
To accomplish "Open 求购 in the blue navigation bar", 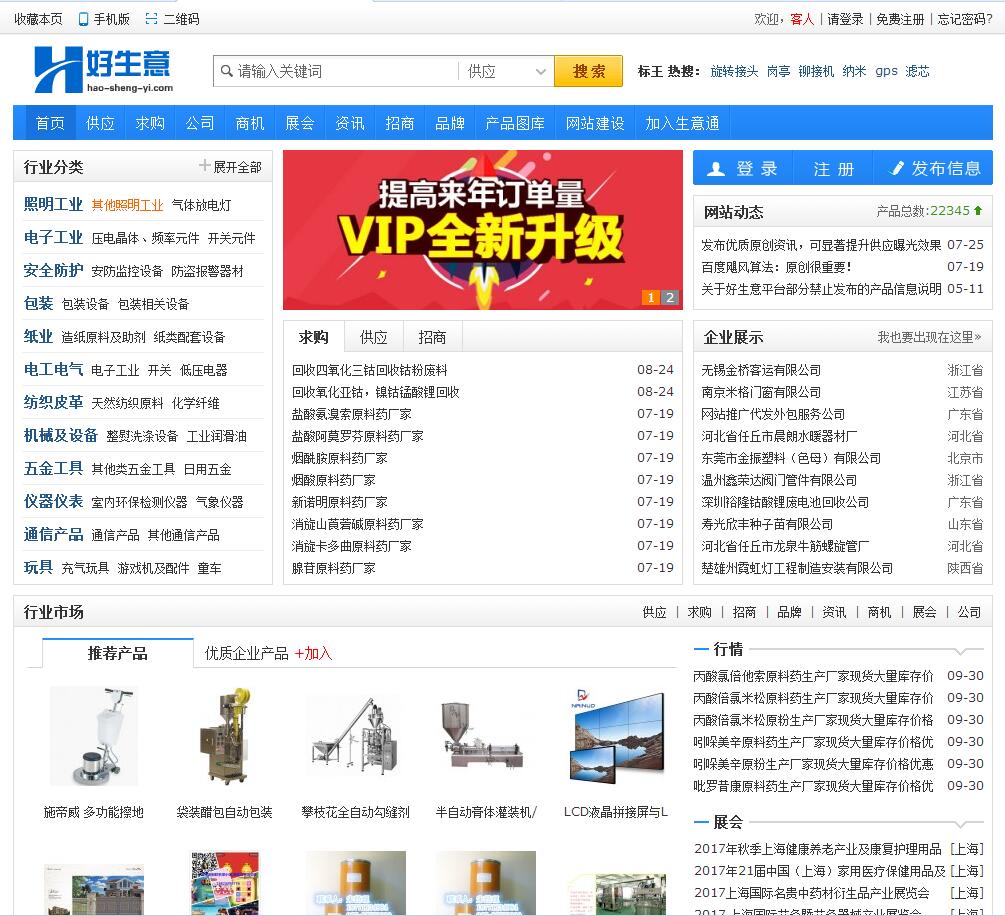I will click(150, 123).
